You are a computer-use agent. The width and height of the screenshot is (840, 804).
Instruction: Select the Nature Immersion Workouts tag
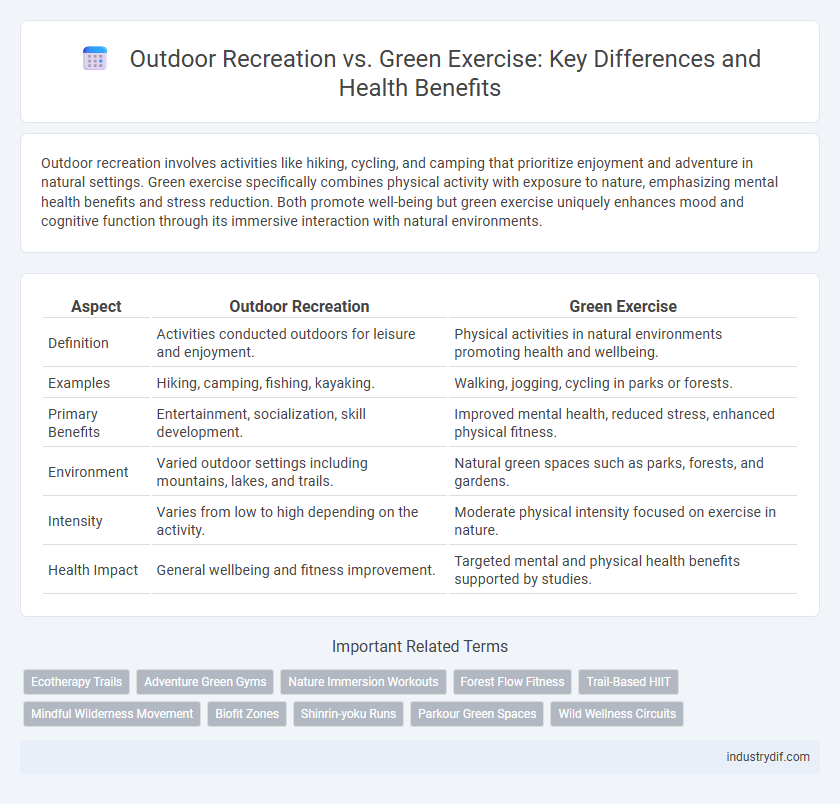[x=363, y=682]
